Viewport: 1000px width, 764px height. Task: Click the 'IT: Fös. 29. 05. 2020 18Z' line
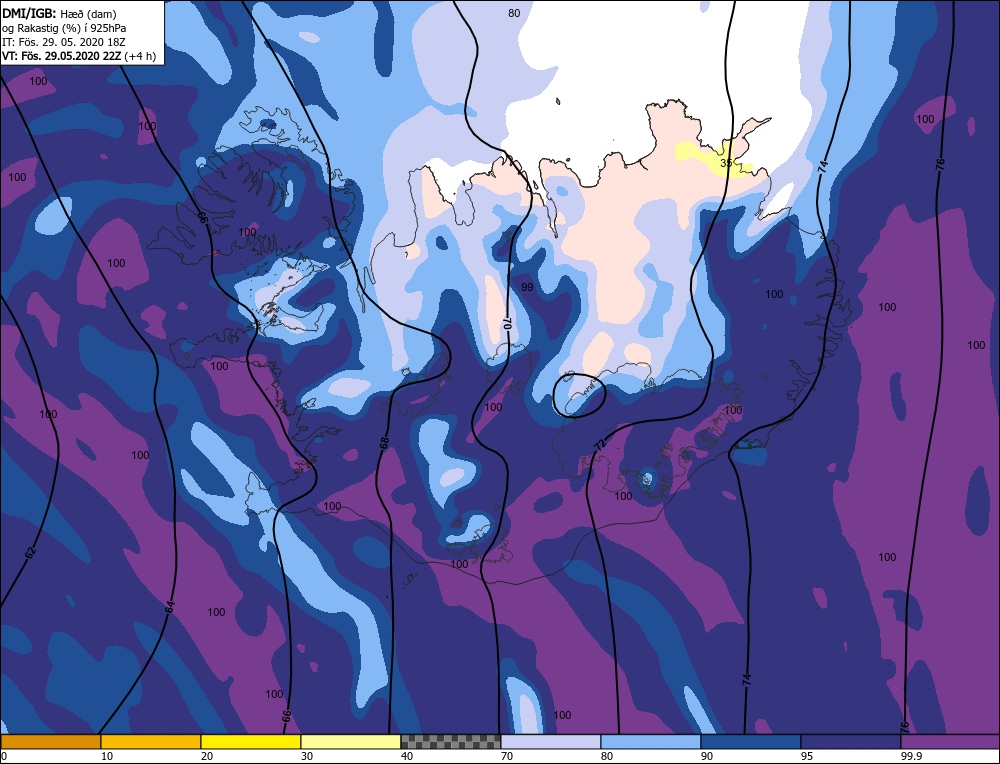click(63, 42)
